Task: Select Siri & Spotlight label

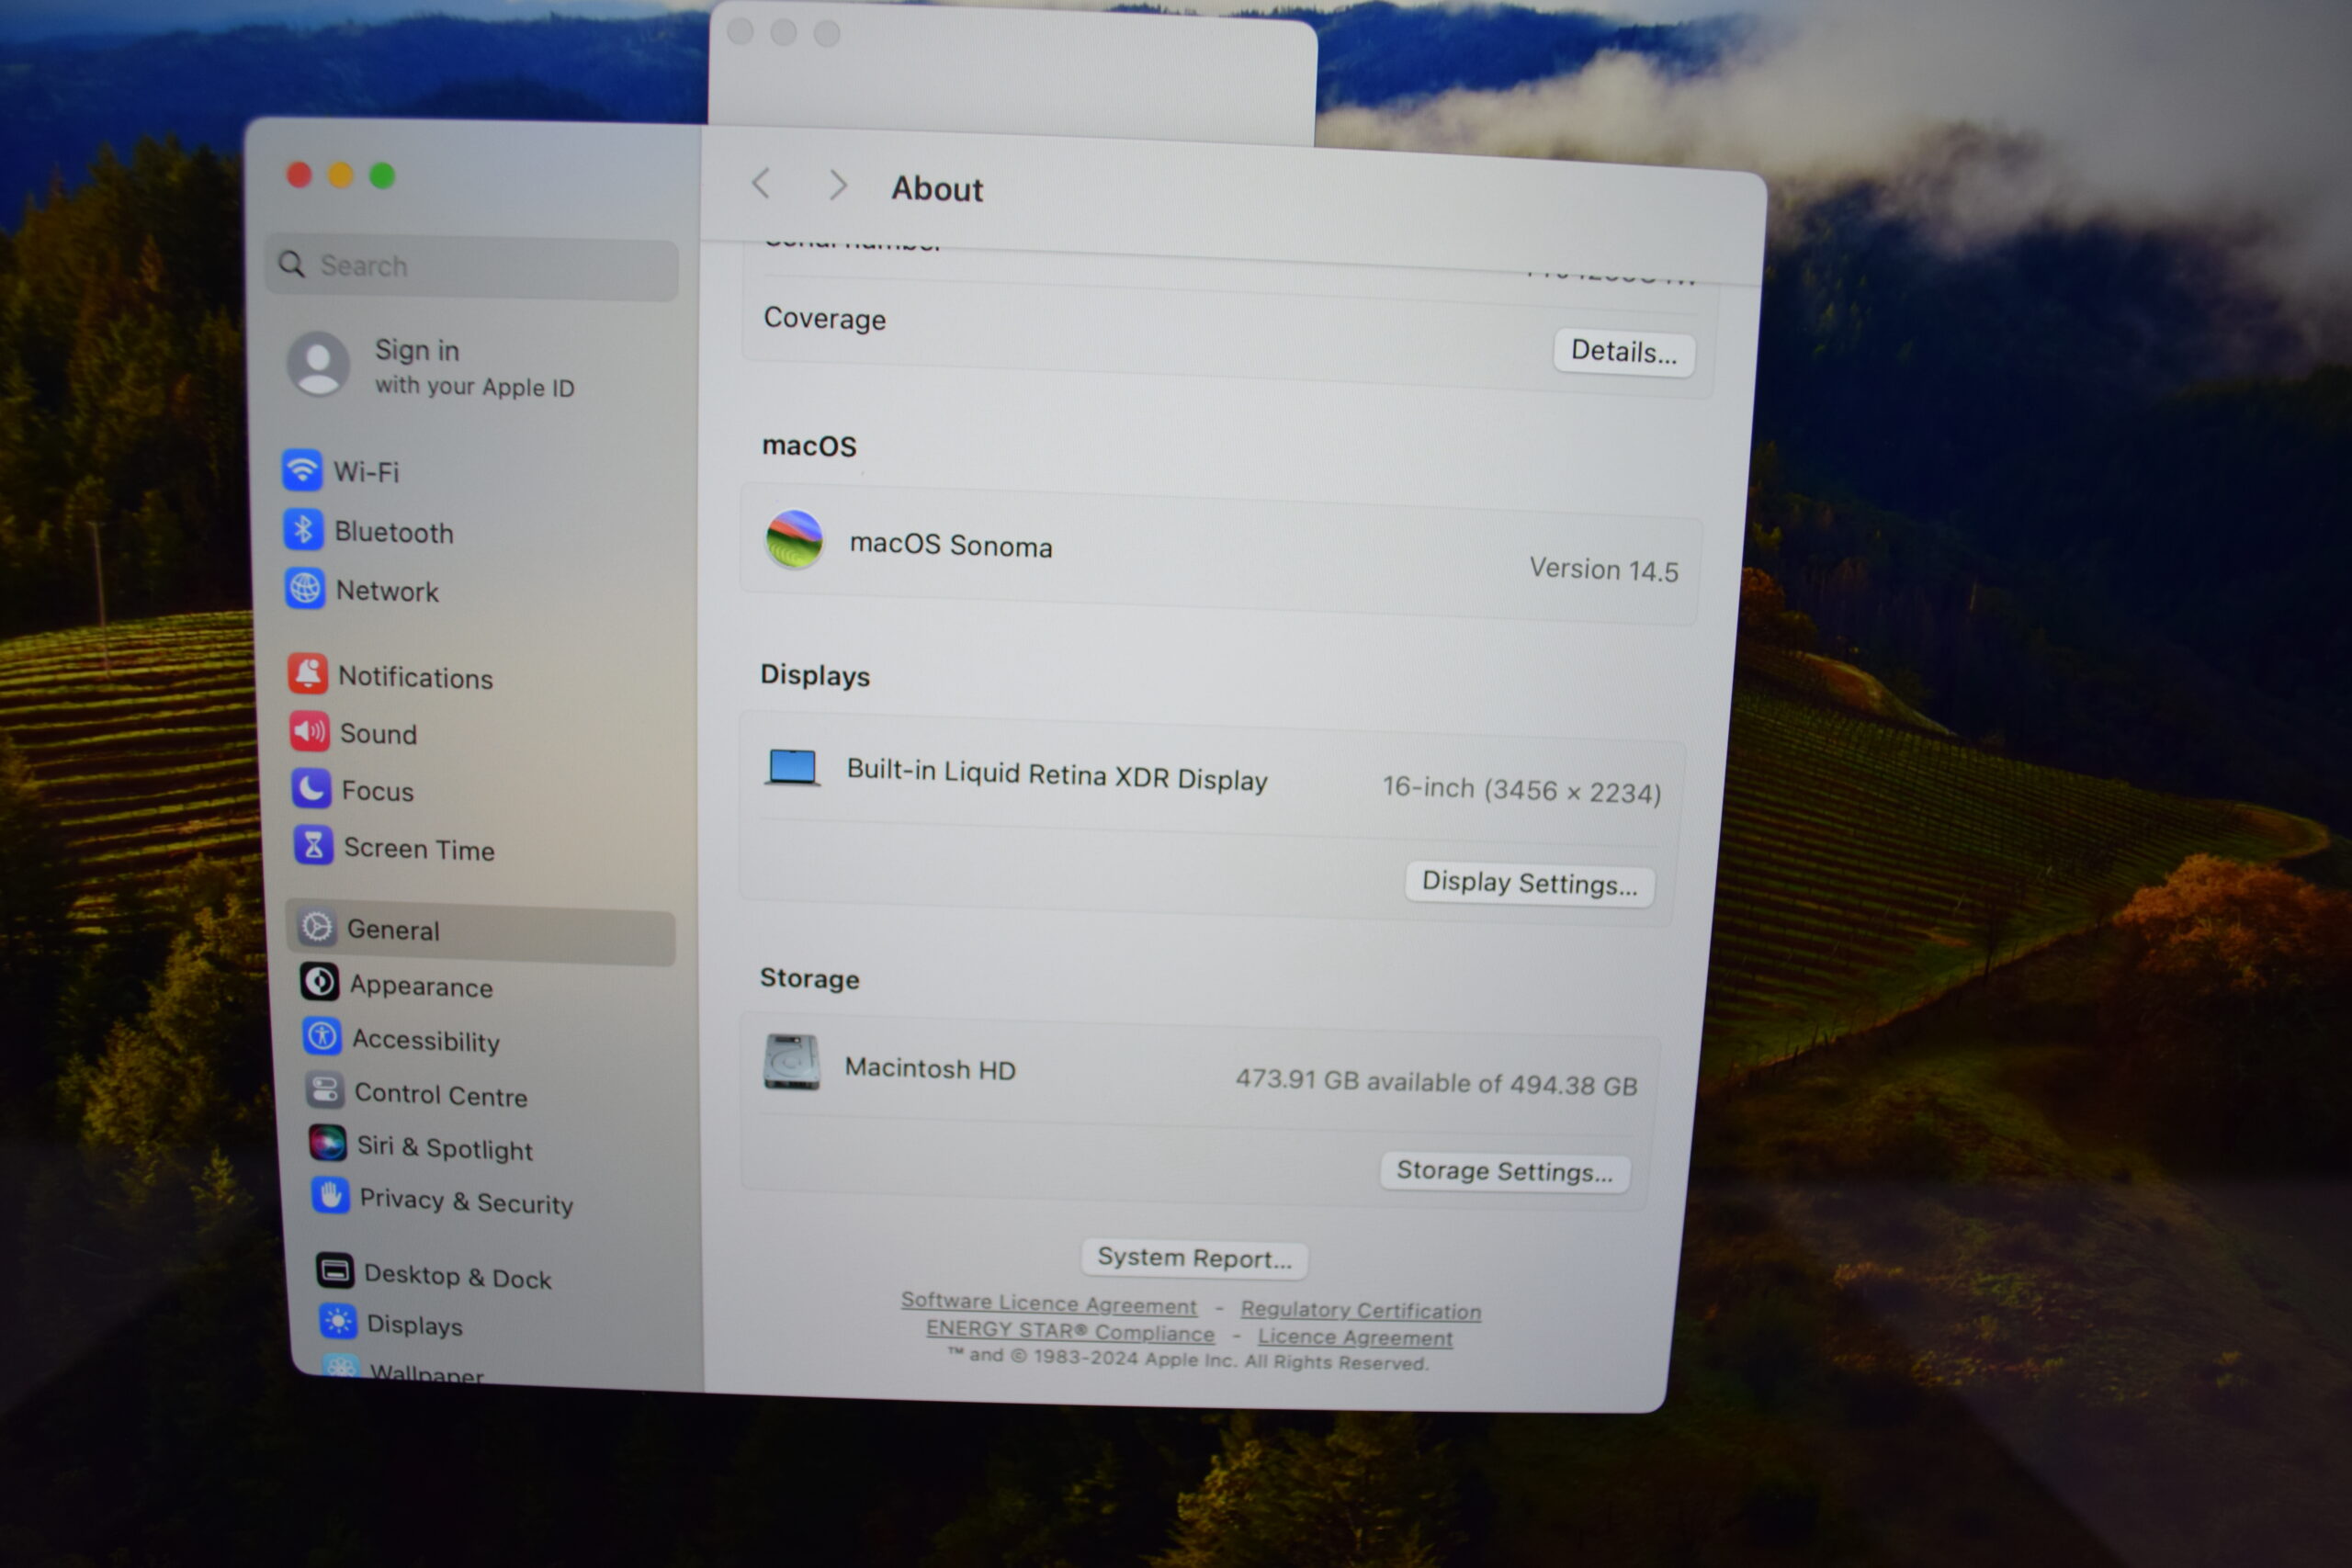Action: click(445, 1147)
